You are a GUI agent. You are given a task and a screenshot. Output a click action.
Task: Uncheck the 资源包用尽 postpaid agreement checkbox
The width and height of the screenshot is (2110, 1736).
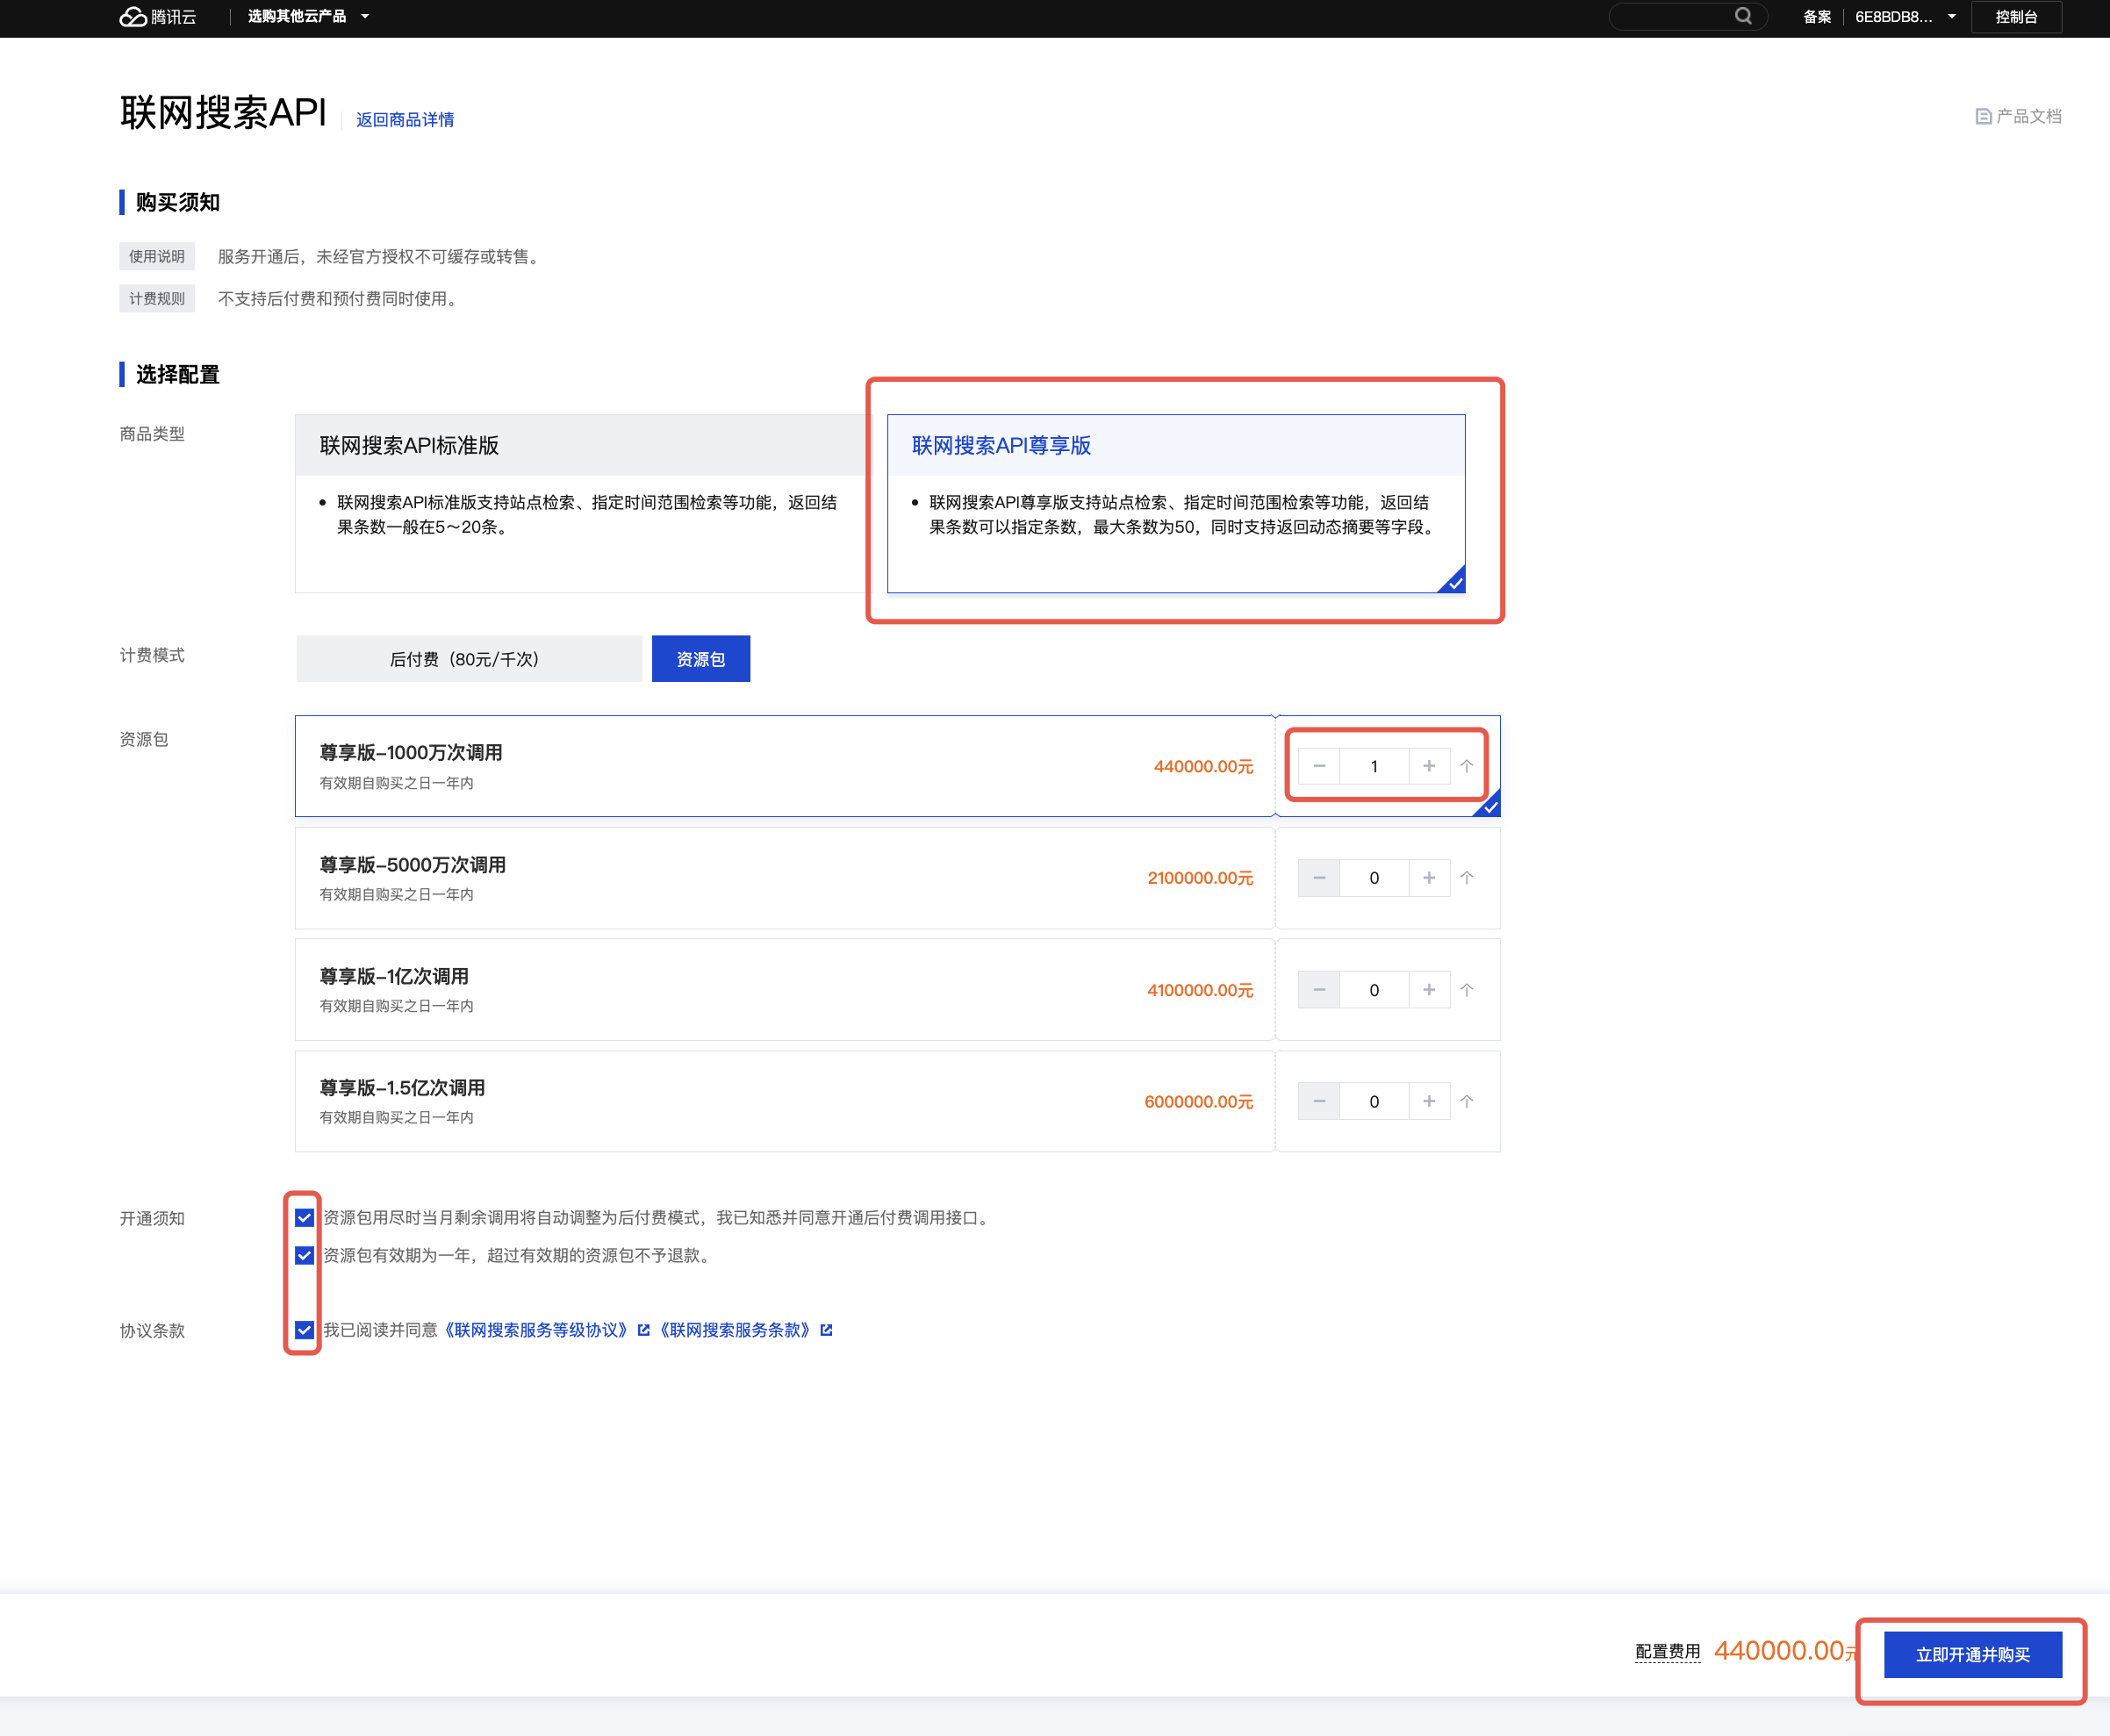(x=304, y=1218)
